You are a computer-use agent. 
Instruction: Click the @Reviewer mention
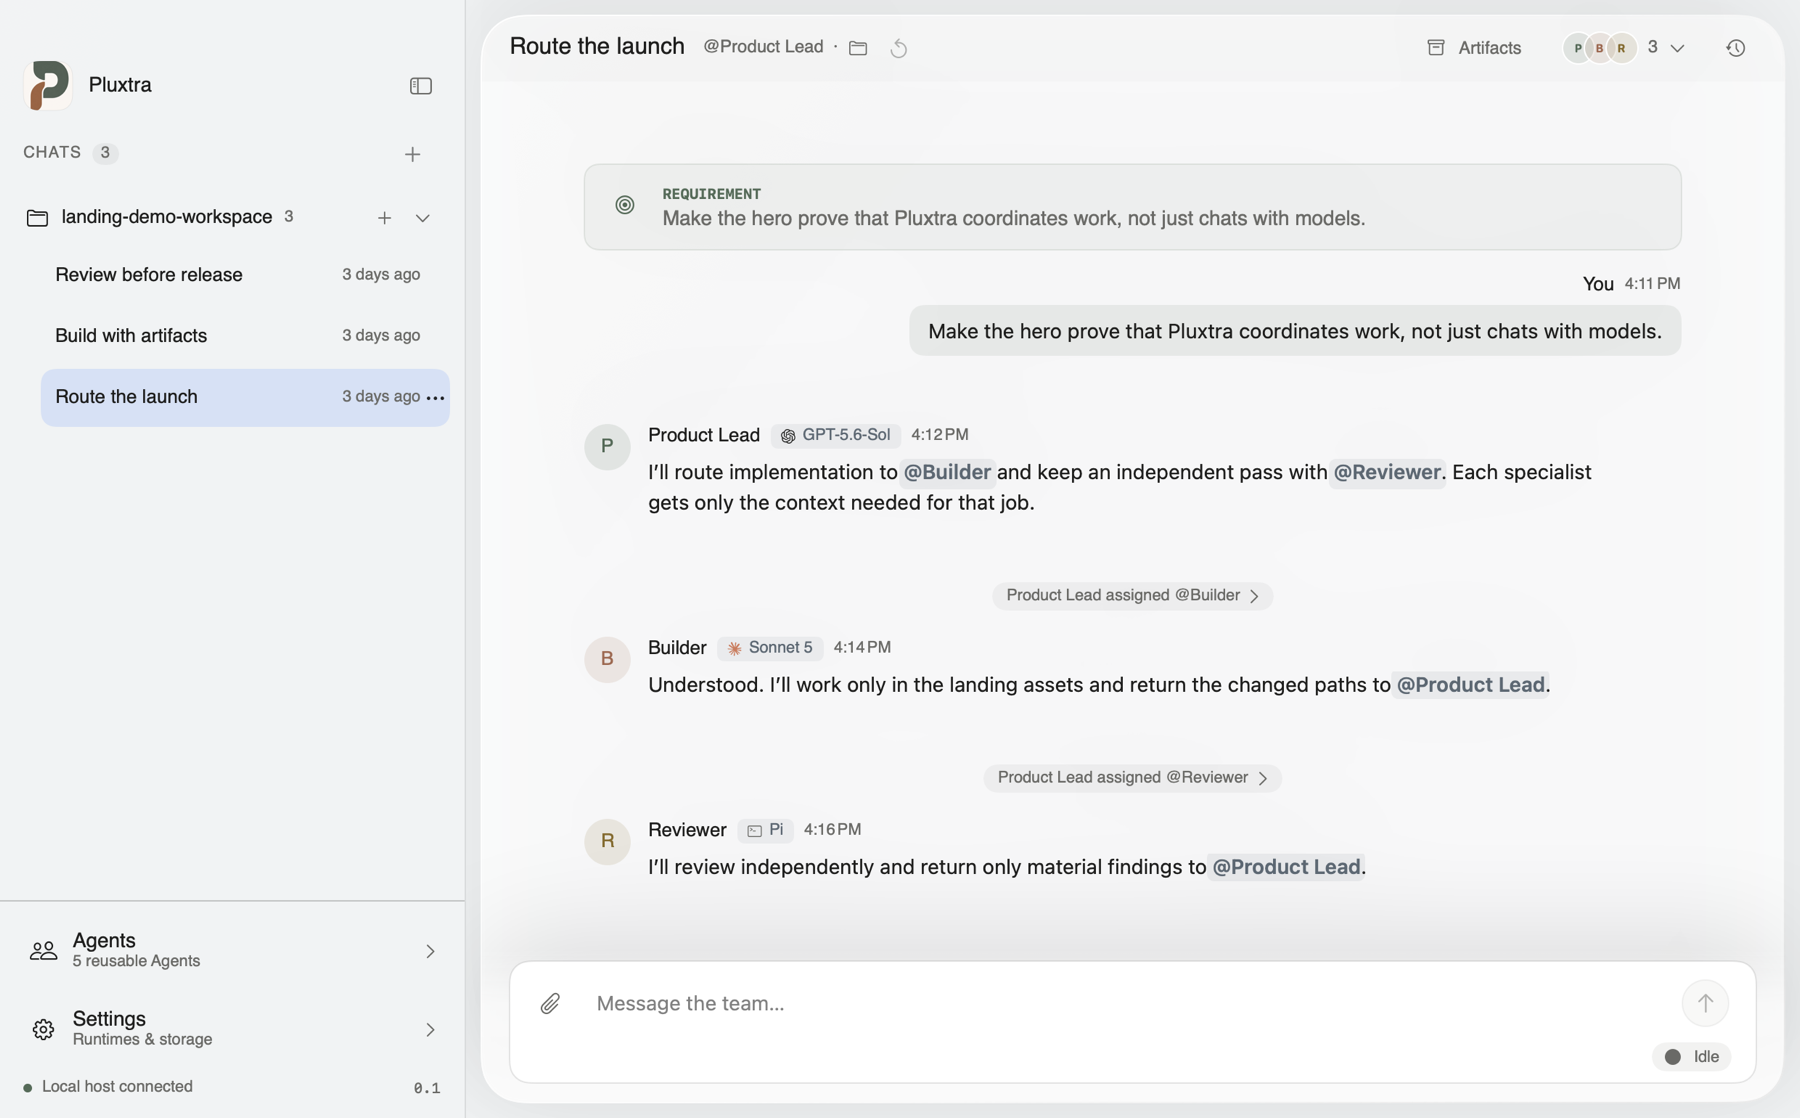point(1387,472)
